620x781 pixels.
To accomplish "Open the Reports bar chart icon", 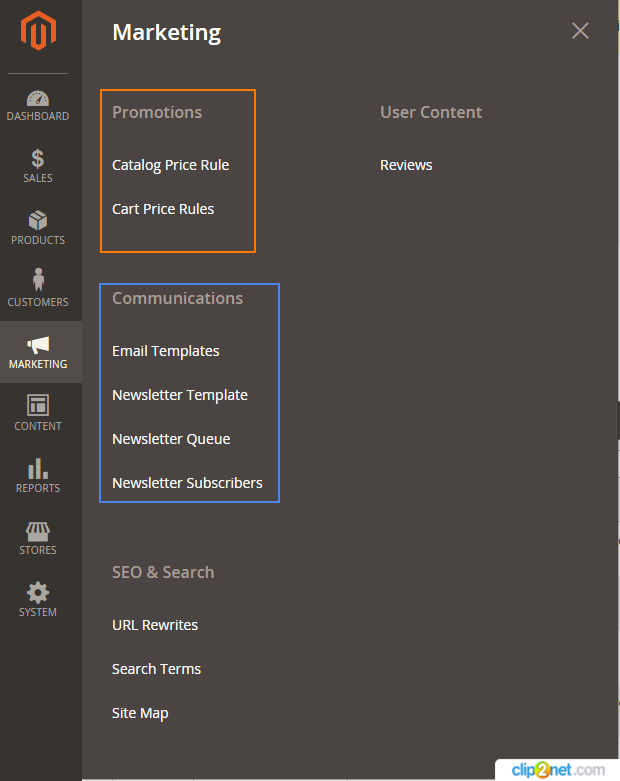I will 38,468.
